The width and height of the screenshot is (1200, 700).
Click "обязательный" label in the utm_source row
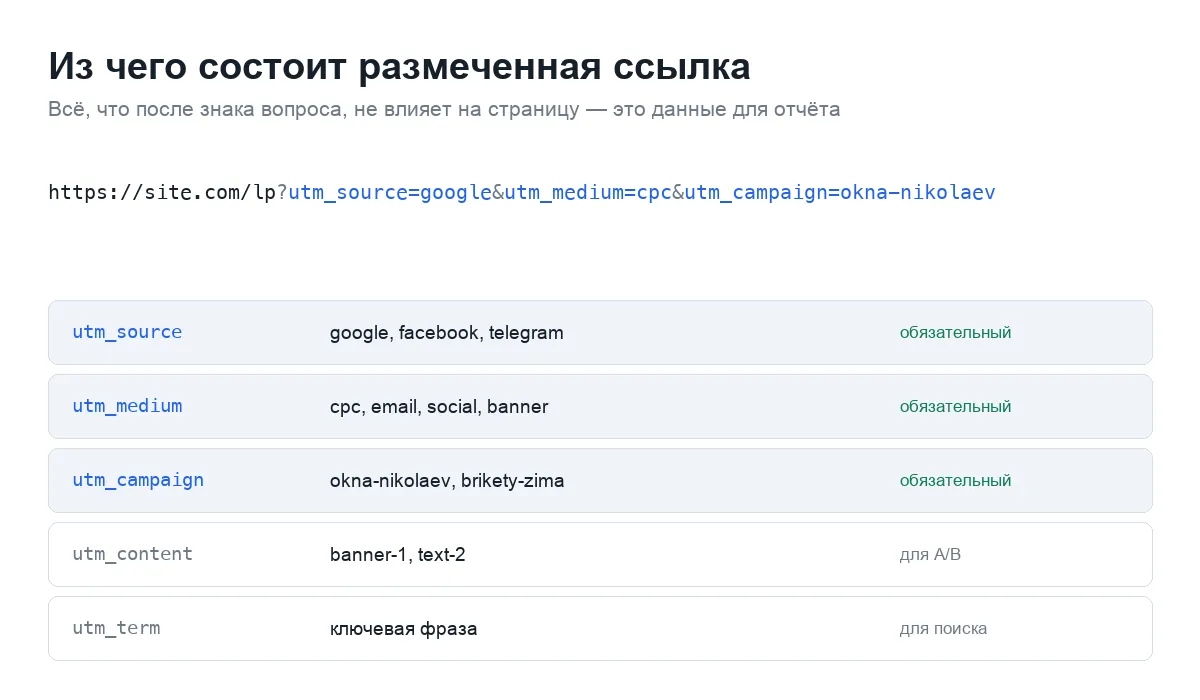955,333
